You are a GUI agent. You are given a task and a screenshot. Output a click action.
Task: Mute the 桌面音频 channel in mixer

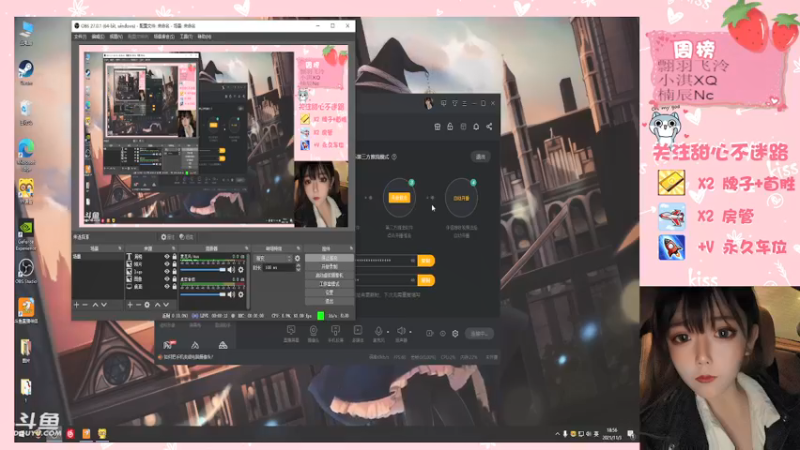point(231,294)
